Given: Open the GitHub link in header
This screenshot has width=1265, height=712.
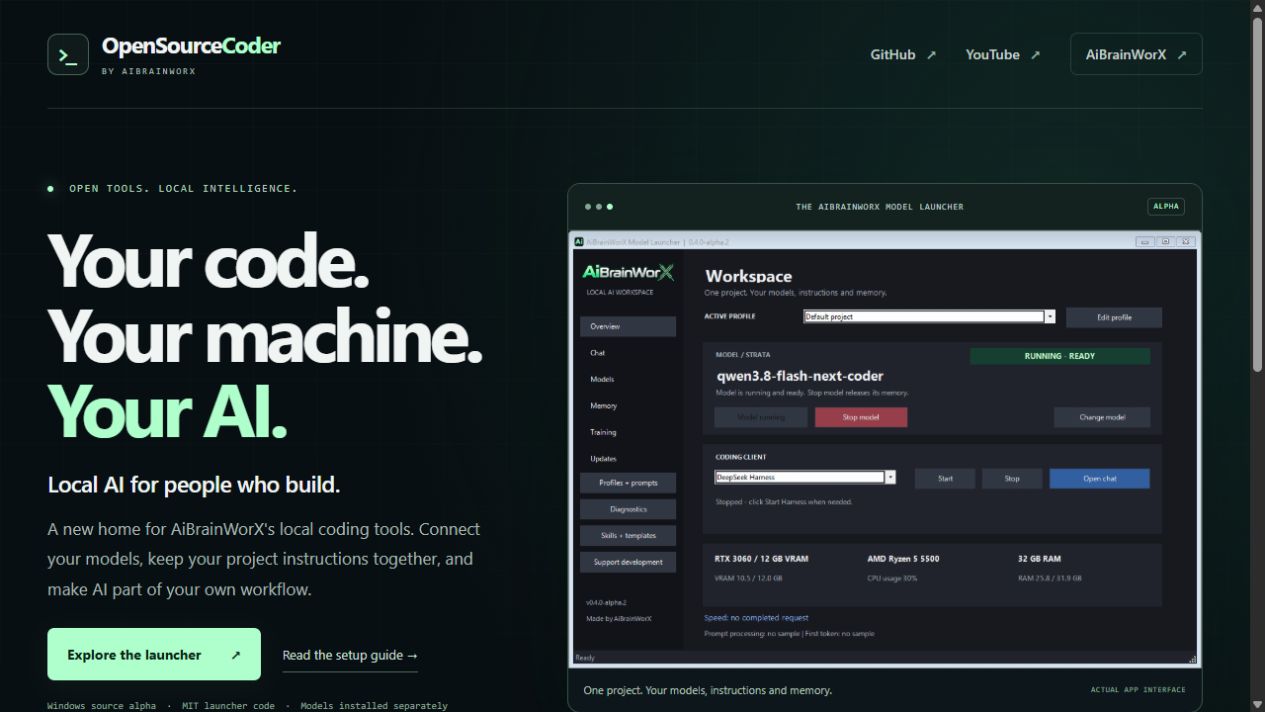Looking at the screenshot, I should 903,55.
